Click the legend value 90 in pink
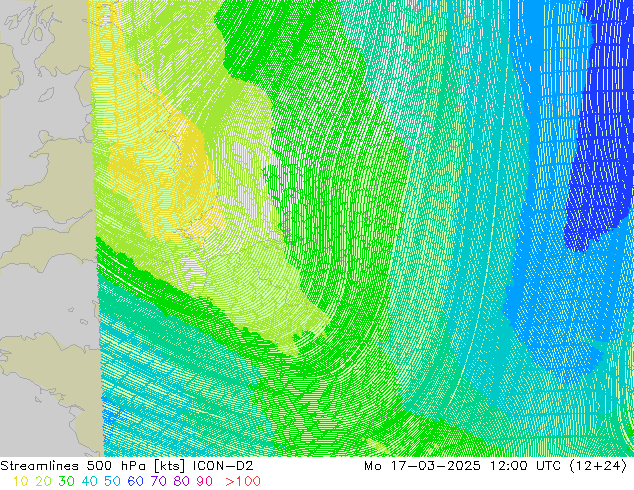This screenshot has width=634, height=490. point(205,481)
